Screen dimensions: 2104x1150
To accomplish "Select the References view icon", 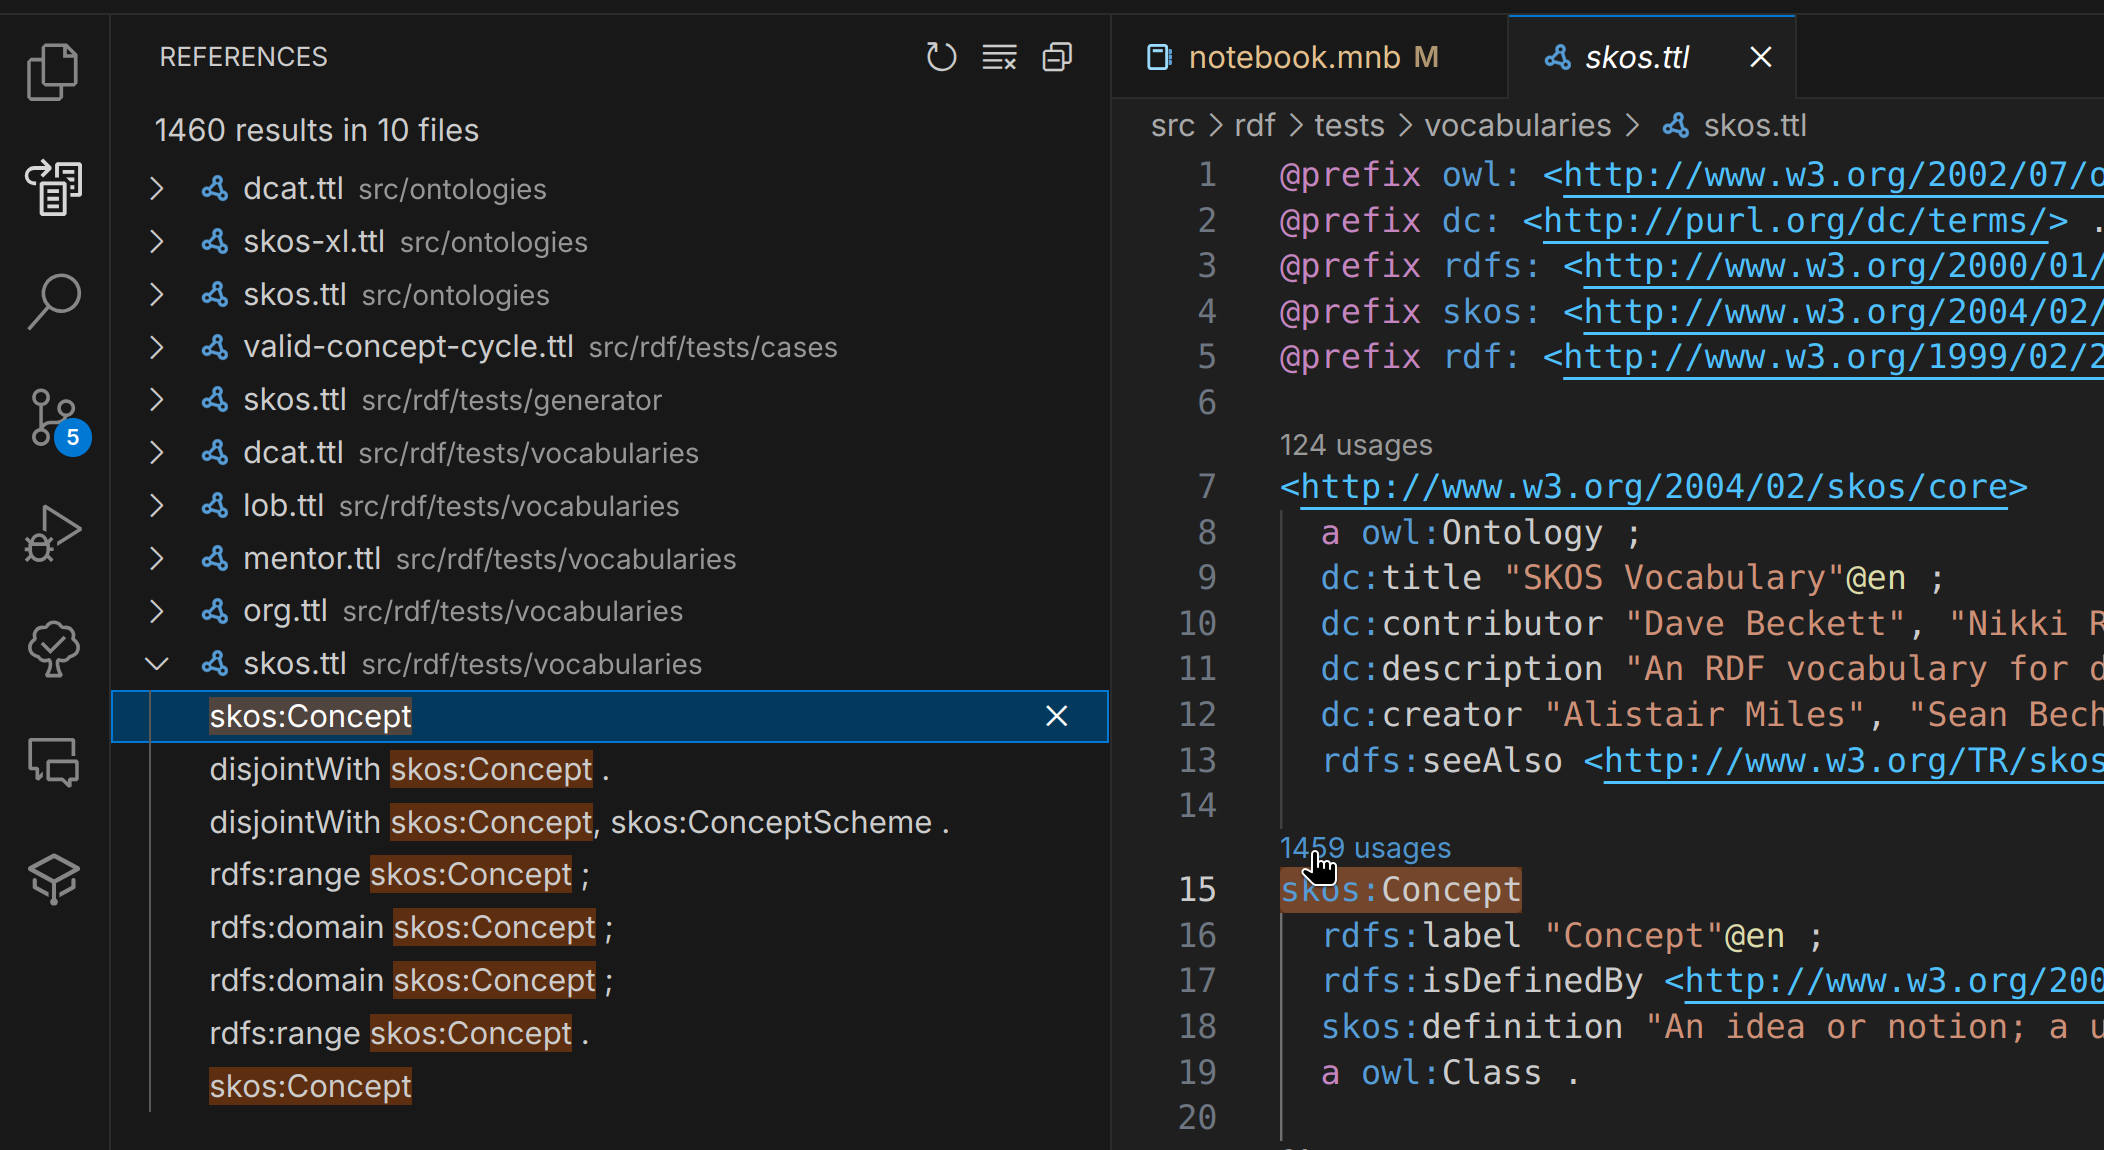I will 52,188.
